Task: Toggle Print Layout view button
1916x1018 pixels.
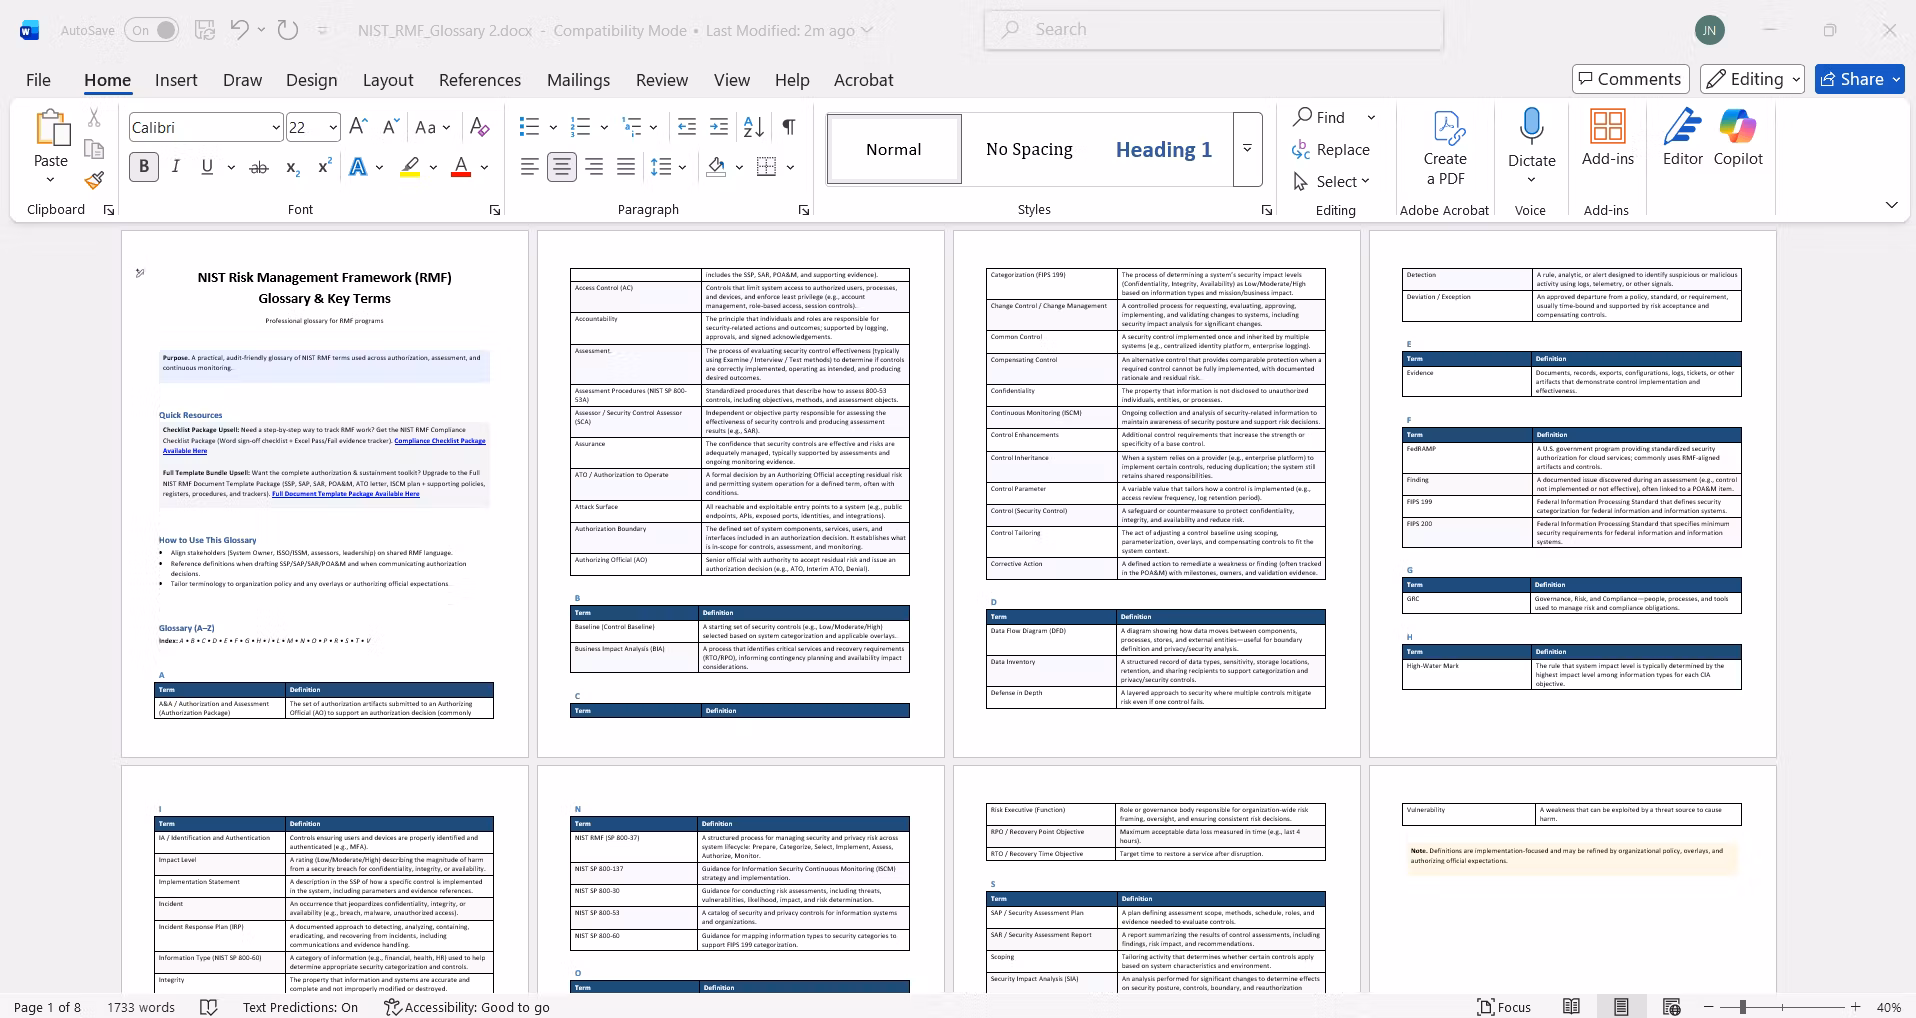Action: click(1621, 1007)
